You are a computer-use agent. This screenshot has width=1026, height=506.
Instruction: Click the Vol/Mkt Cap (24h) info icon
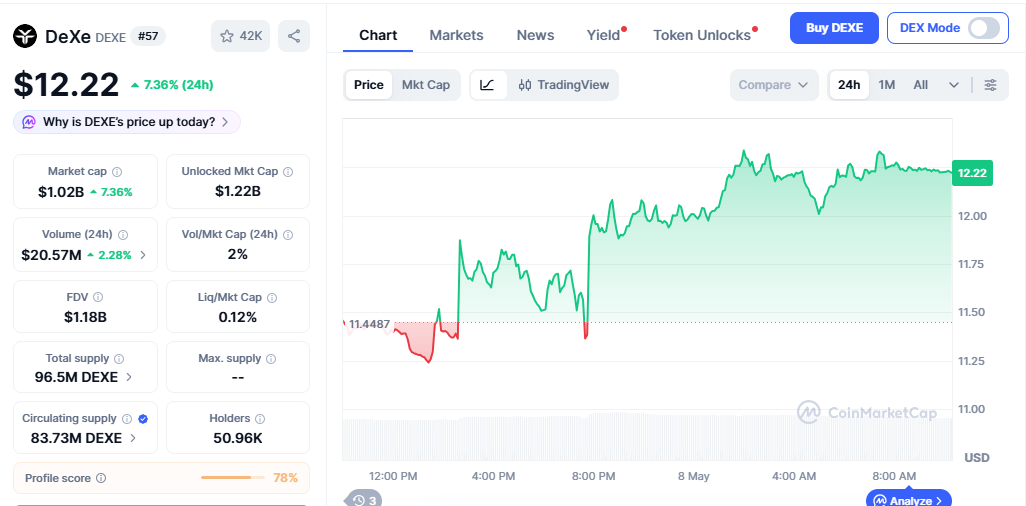point(288,234)
